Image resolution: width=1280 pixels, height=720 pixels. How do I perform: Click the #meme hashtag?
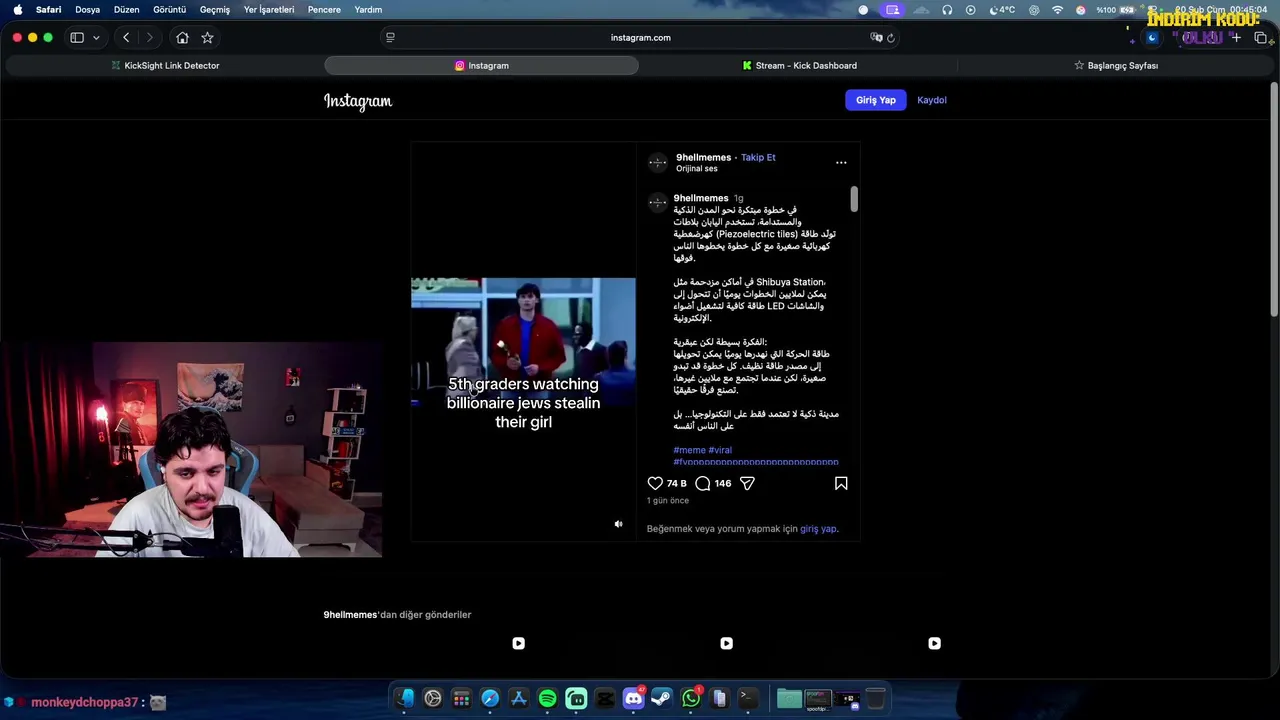click(689, 450)
